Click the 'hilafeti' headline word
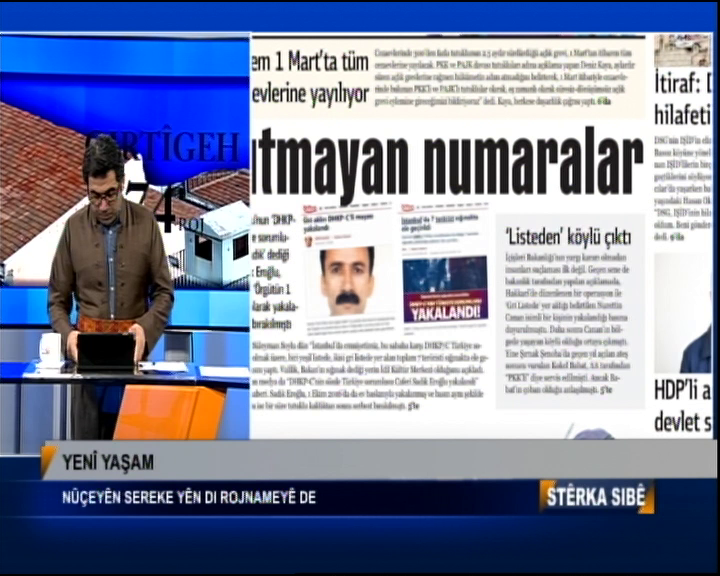Image resolution: width=720 pixels, height=576 pixels. point(683,115)
